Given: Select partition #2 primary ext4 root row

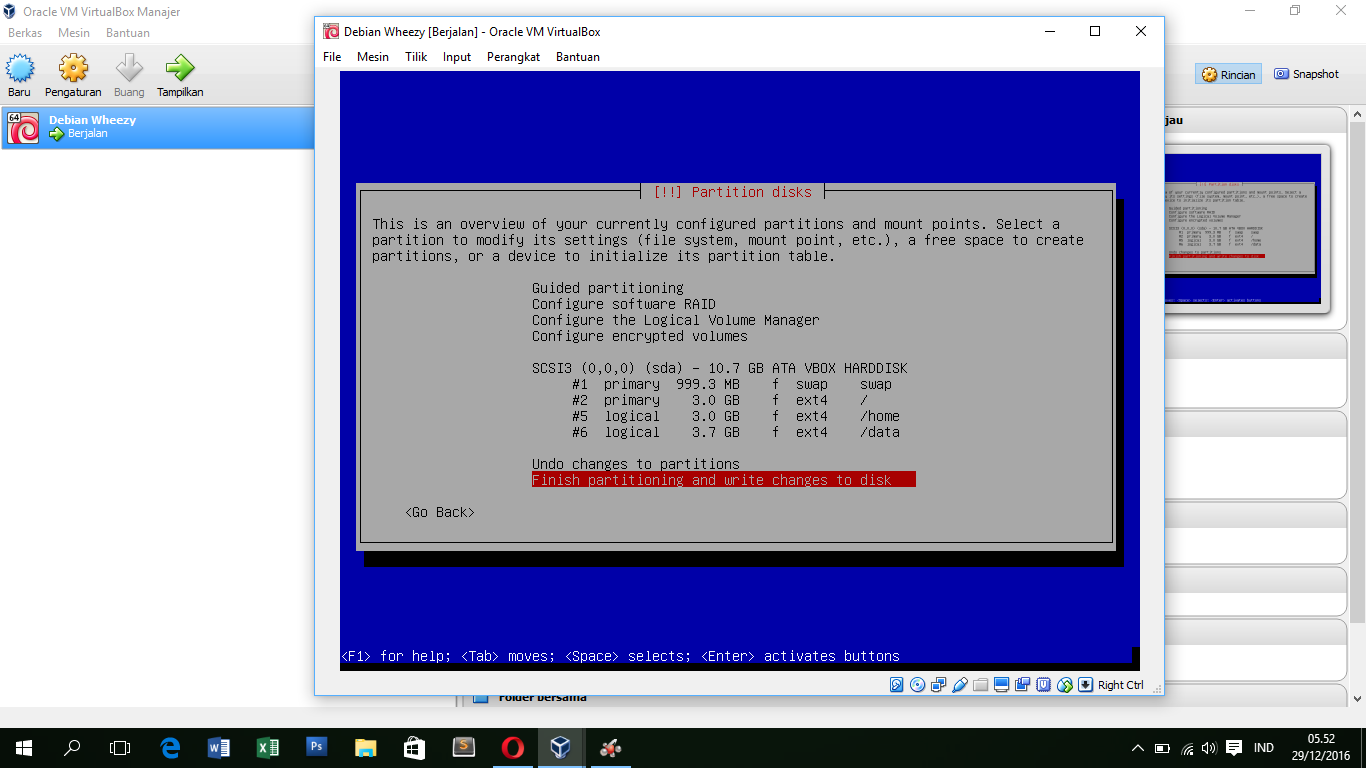Looking at the screenshot, I should (720, 400).
